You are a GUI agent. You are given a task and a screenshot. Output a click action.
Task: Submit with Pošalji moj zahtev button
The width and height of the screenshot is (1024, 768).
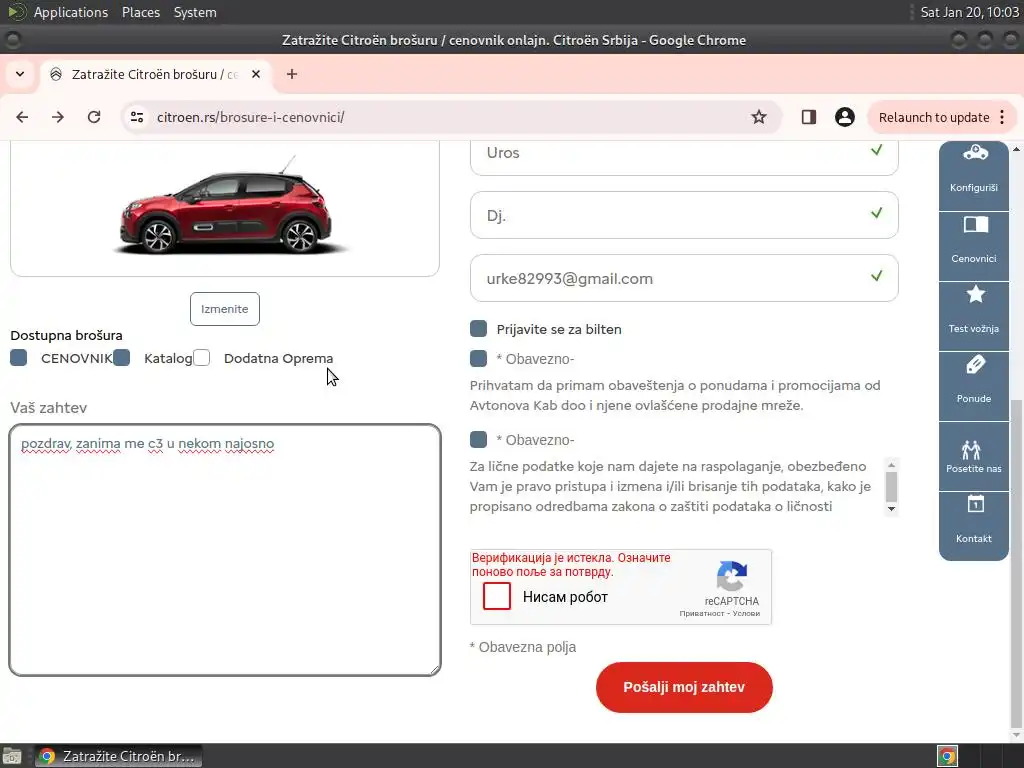coord(684,687)
